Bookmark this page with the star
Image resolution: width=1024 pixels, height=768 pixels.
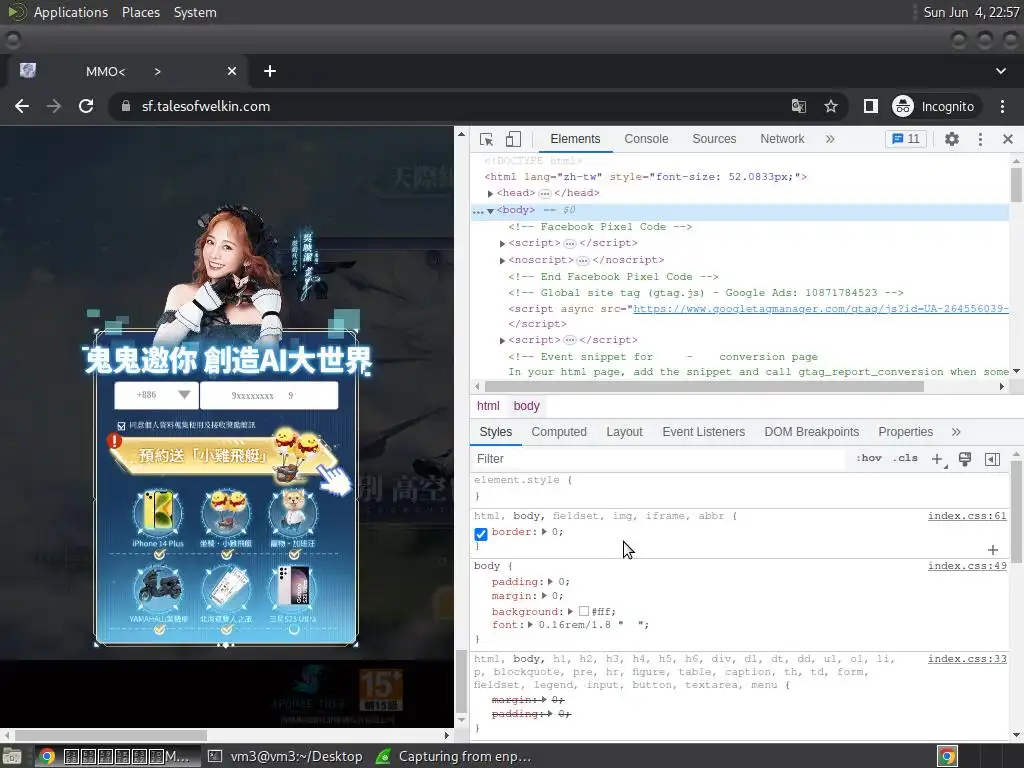(x=831, y=106)
